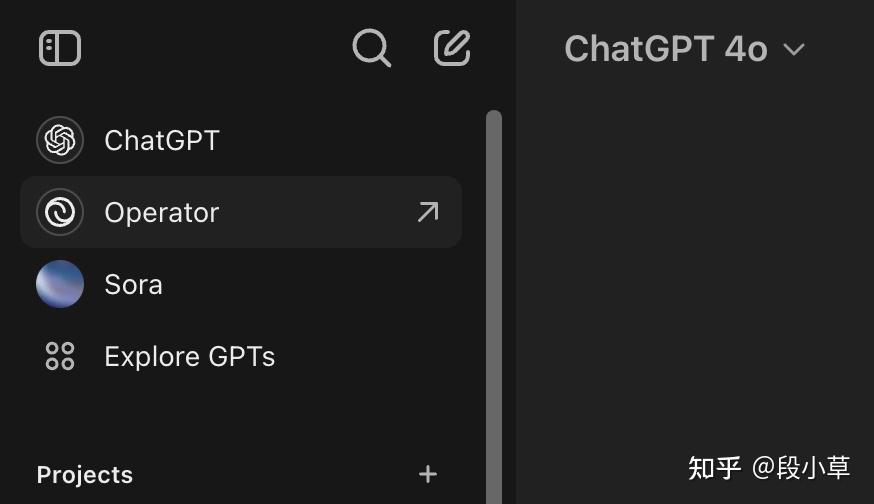The width and height of the screenshot is (874, 504).
Task: Click the 知乎 watermark logo
Action: (714, 467)
